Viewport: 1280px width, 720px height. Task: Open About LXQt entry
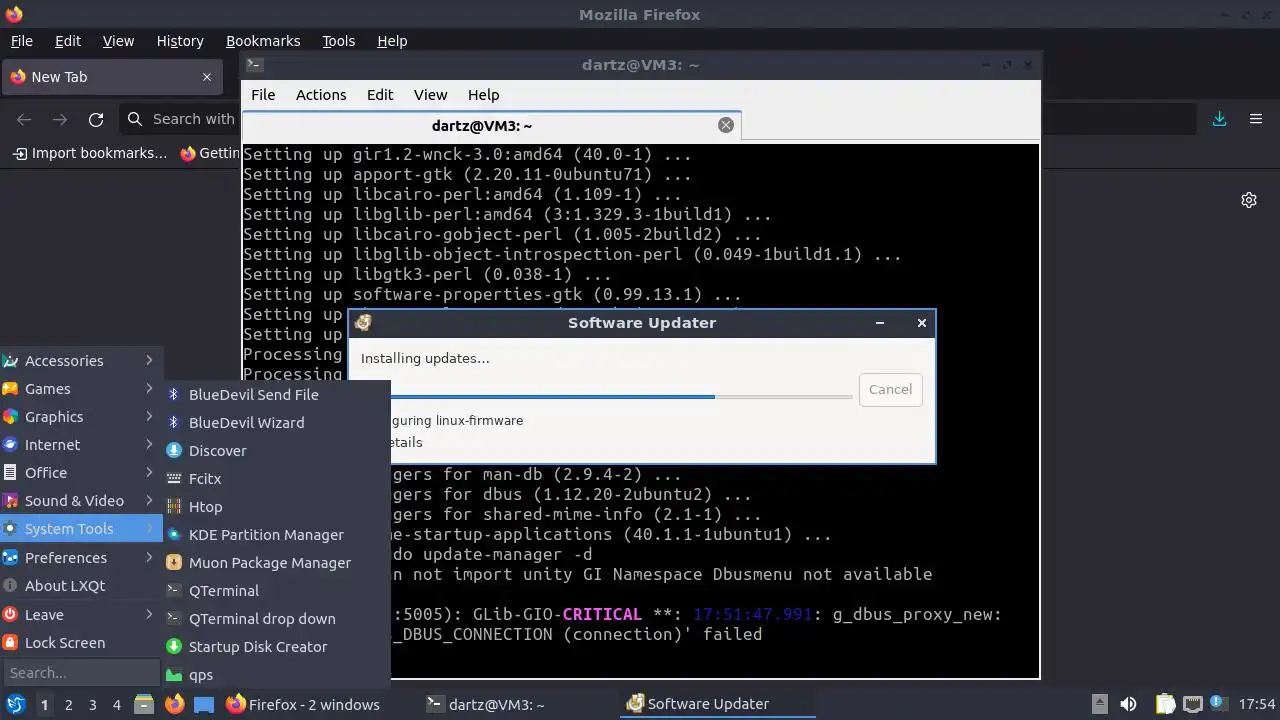click(82, 586)
